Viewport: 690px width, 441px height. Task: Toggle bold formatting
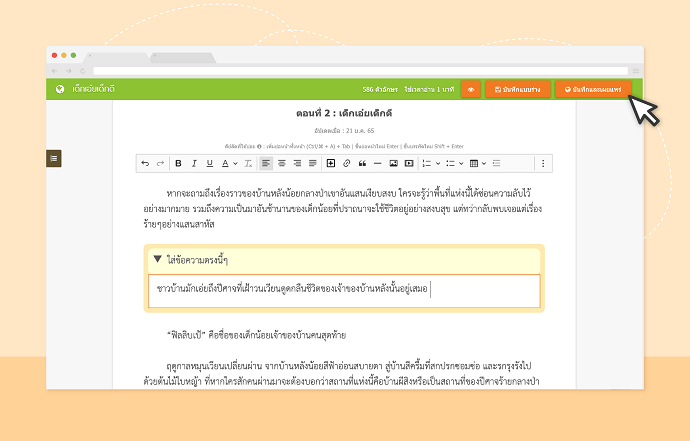[x=178, y=163]
